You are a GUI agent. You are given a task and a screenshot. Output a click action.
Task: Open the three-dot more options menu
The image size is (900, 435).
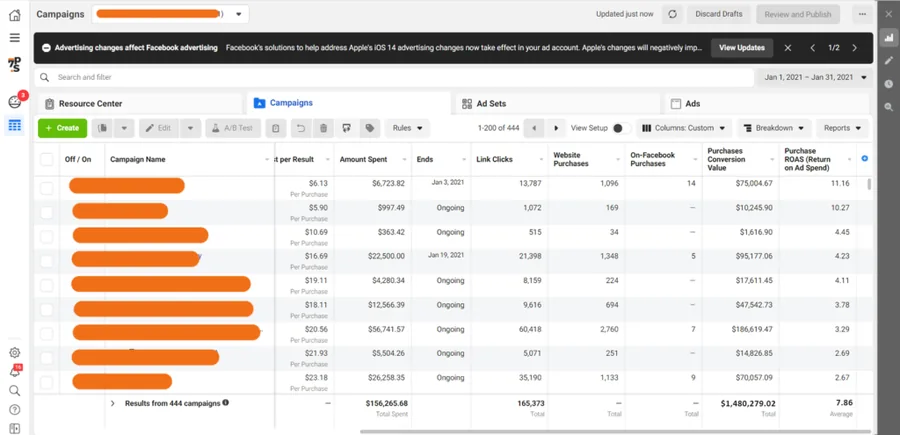pos(862,14)
